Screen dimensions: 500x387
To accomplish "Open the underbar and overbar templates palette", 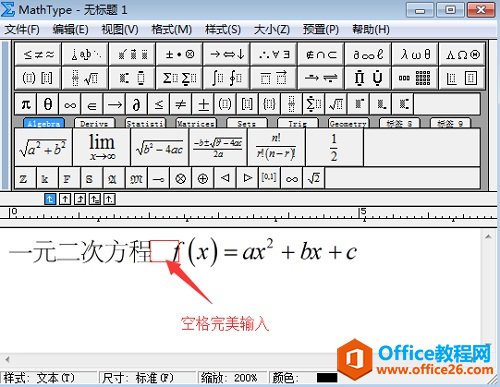I will pos(274,78).
